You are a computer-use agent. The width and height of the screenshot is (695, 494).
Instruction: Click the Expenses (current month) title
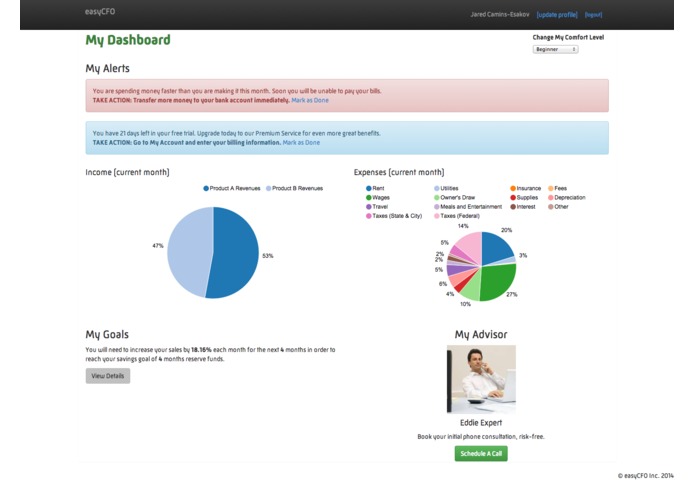[x=399, y=172]
